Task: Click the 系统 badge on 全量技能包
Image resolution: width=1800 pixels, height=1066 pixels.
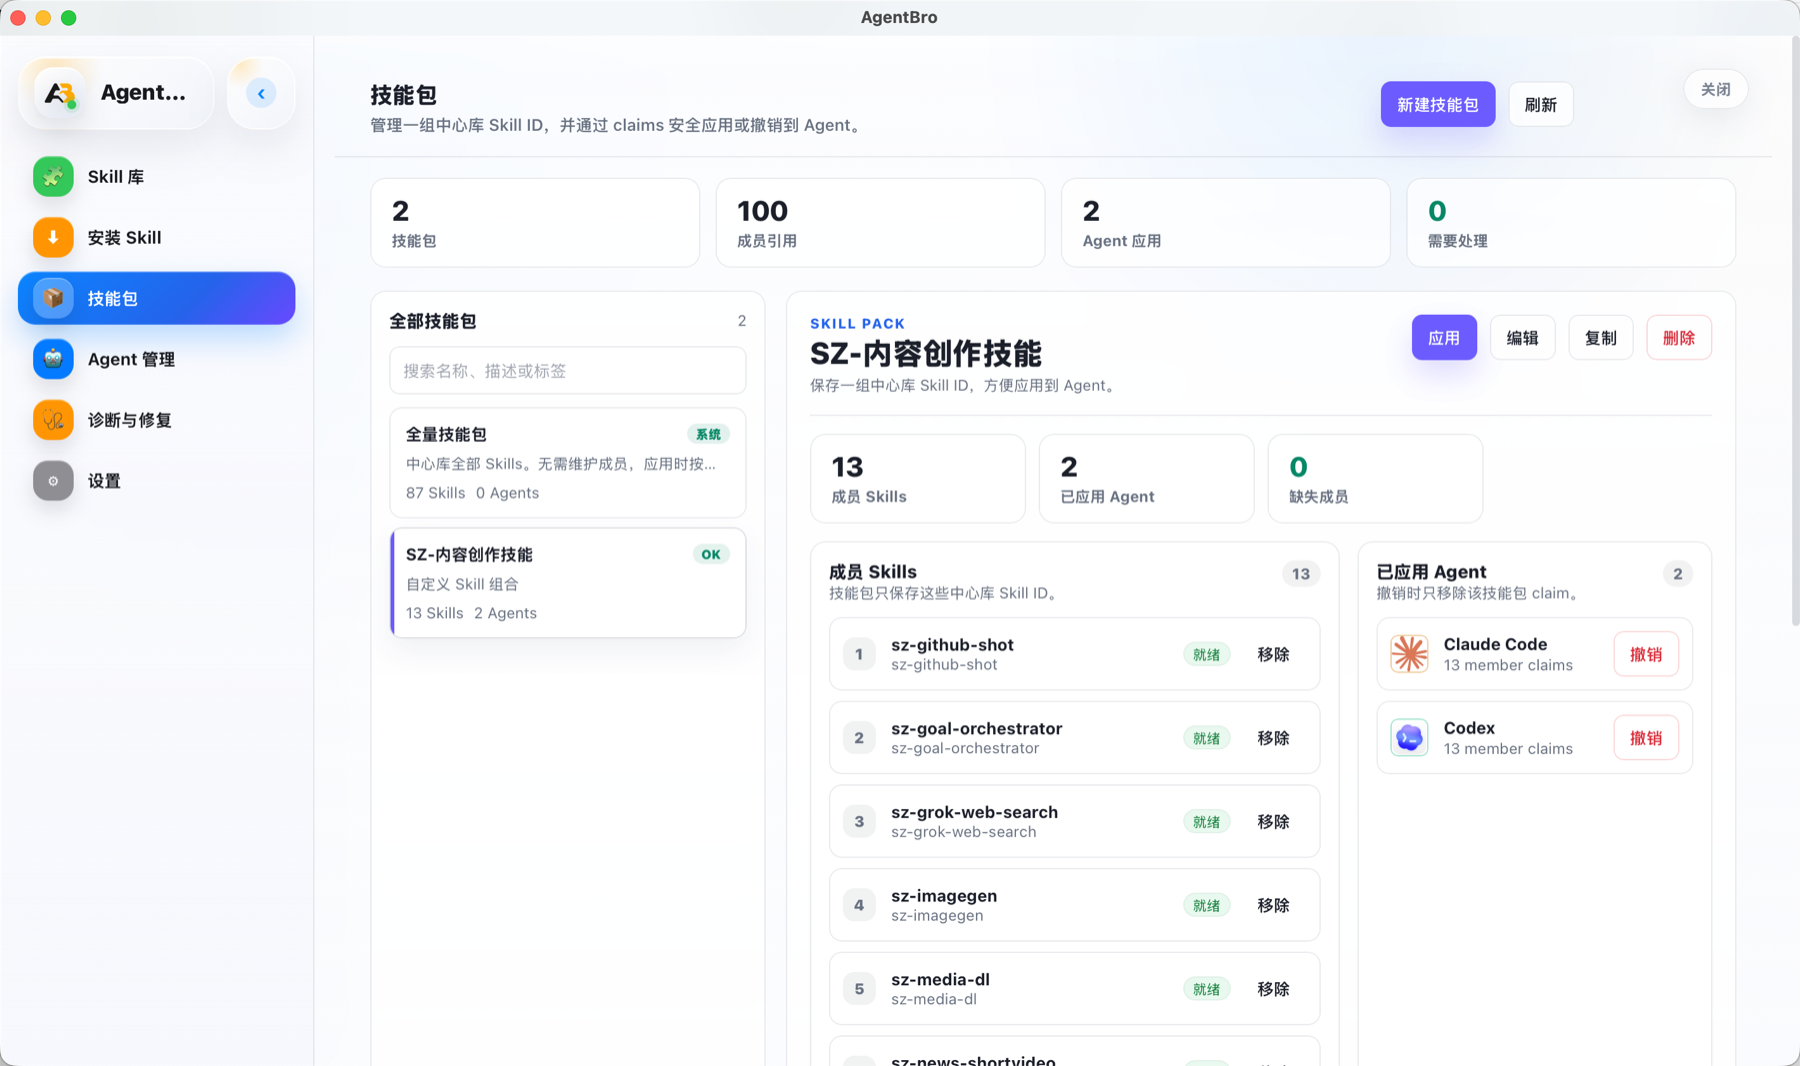Action: pos(708,434)
